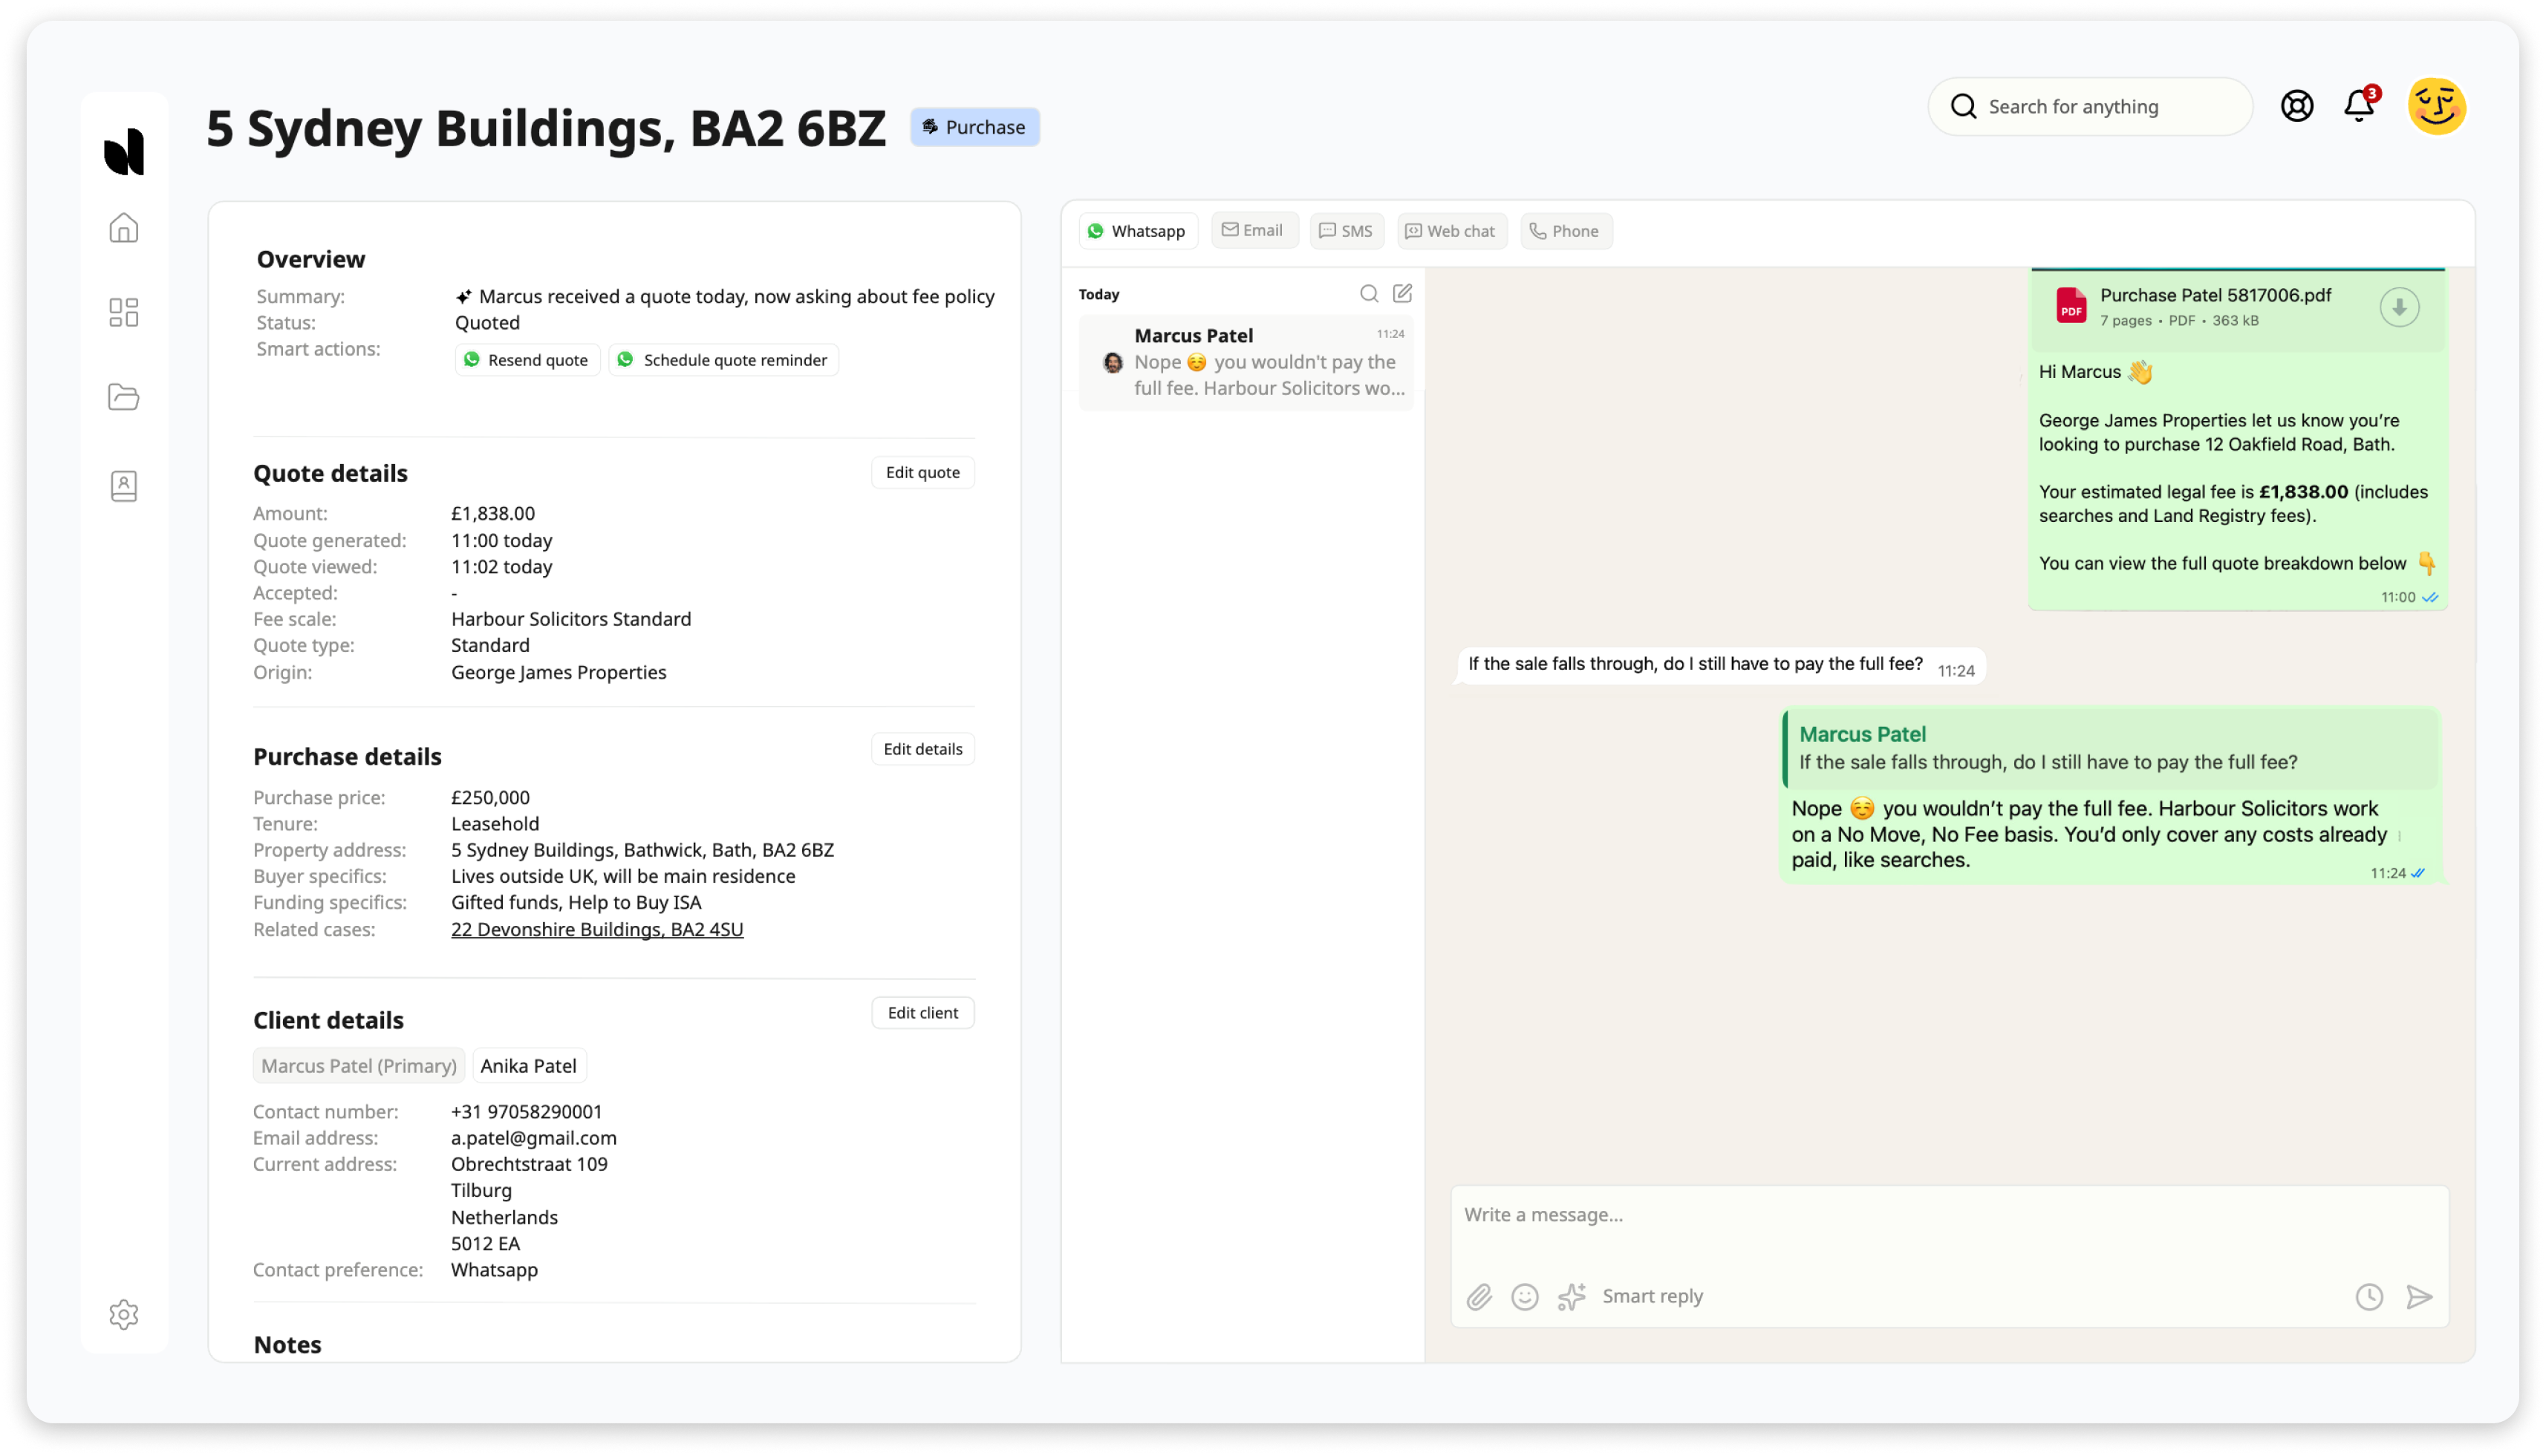The height and width of the screenshot is (1456, 2546).
Task: Click the send message arrow icon
Action: tap(2419, 1297)
